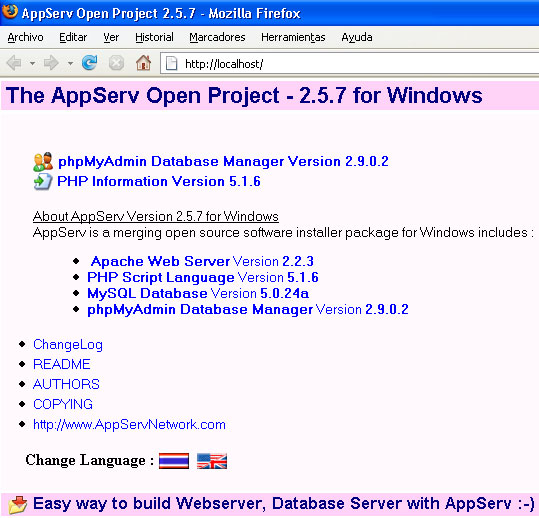
Task: Open the Apache Web Server link
Action: [x=202, y=262]
